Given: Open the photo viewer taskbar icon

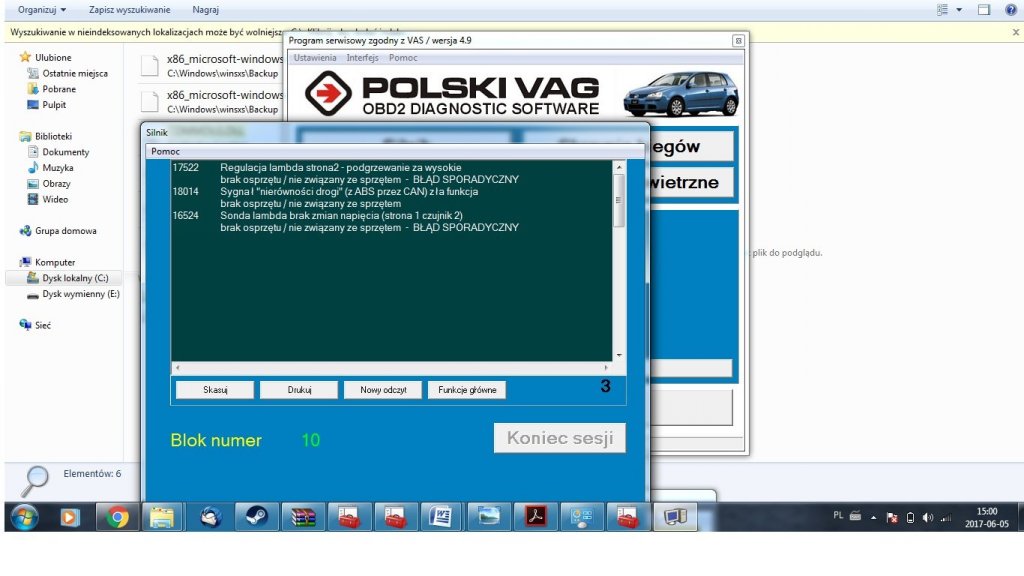Looking at the screenshot, I should click(x=488, y=517).
